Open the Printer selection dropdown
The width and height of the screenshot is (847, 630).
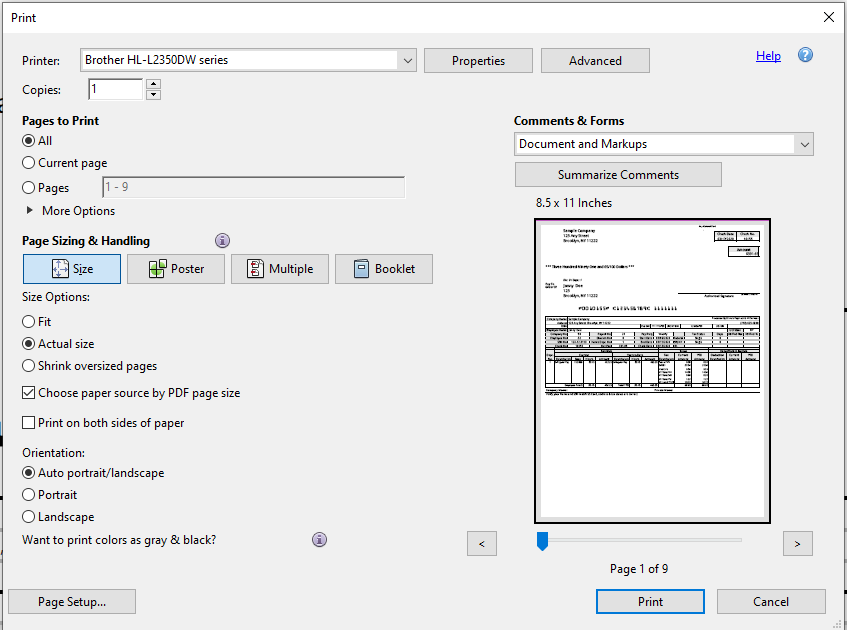[x=407, y=61]
